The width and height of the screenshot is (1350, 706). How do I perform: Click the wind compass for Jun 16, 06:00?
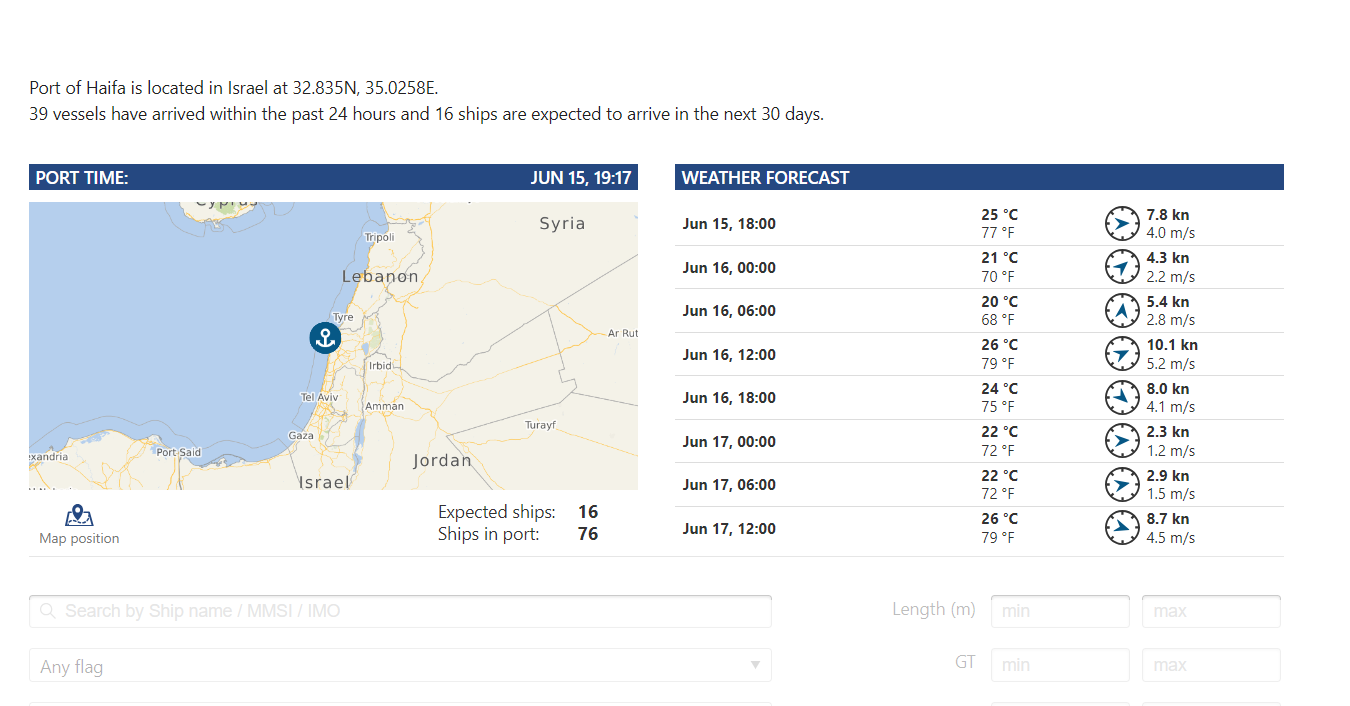1122,311
